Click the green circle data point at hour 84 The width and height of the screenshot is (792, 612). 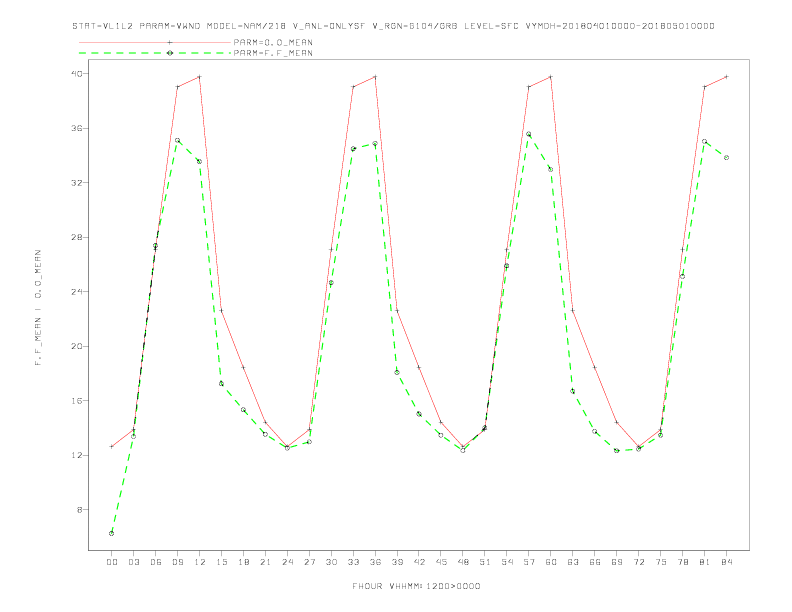coord(727,158)
